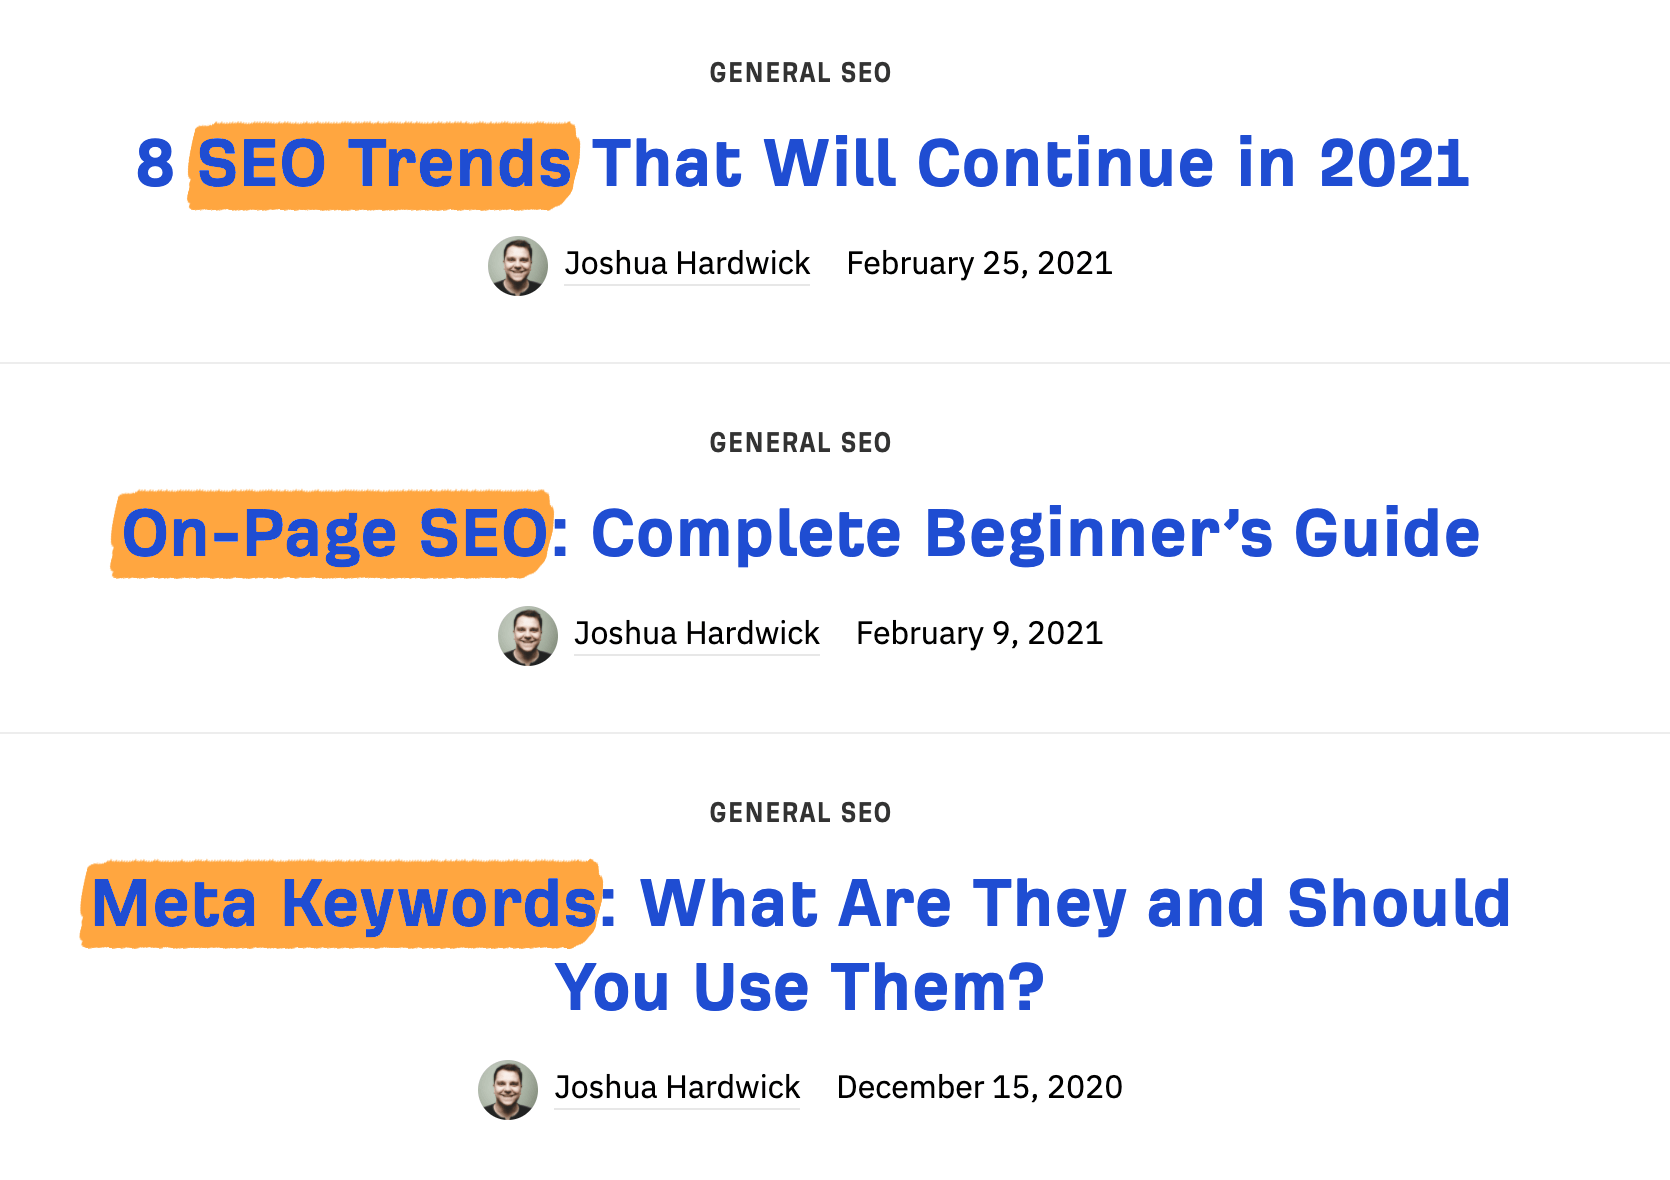The width and height of the screenshot is (1670, 1180).
Task: Click the date February 9, 2021
Action: 979,634
